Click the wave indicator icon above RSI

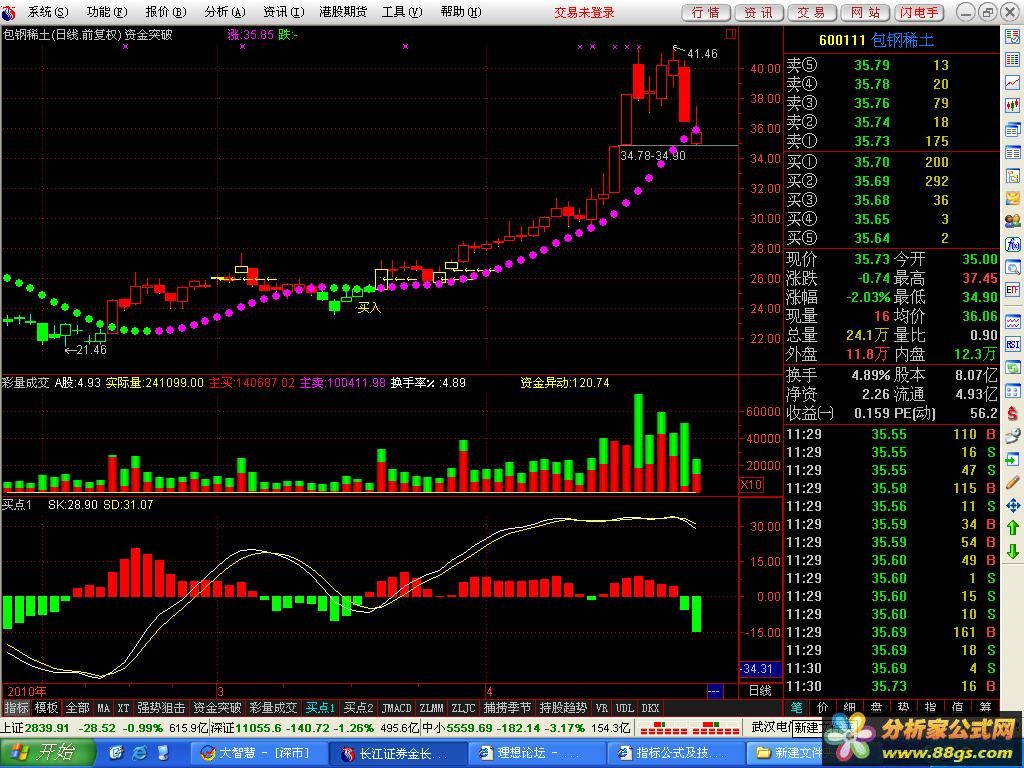tap(1012, 321)
